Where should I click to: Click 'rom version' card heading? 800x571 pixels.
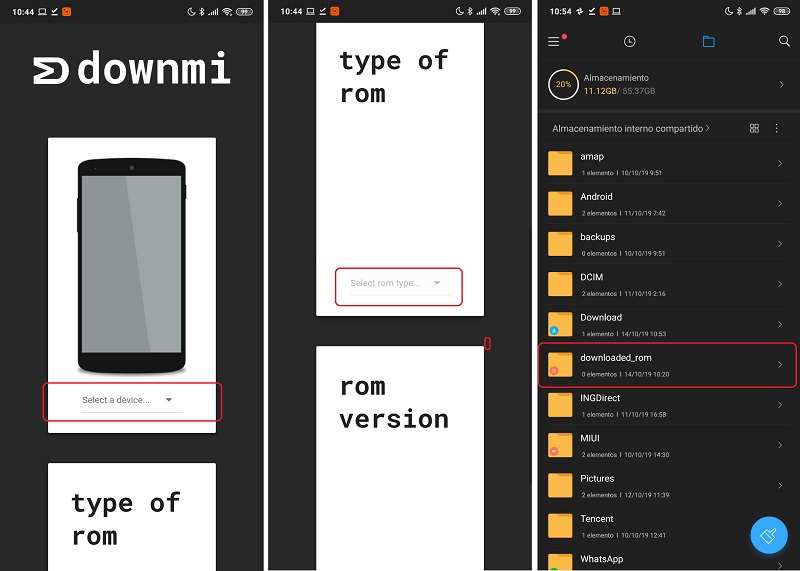tap(394, 403)
